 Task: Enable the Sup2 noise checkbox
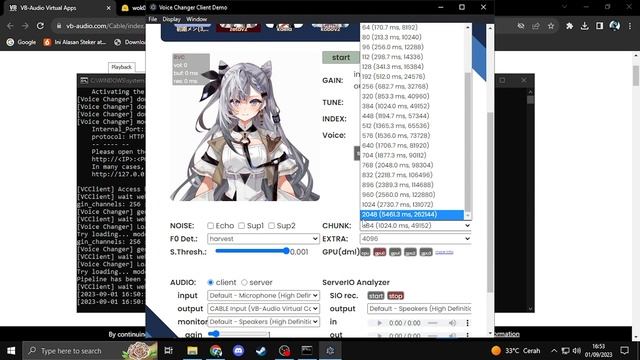point(271,226)
